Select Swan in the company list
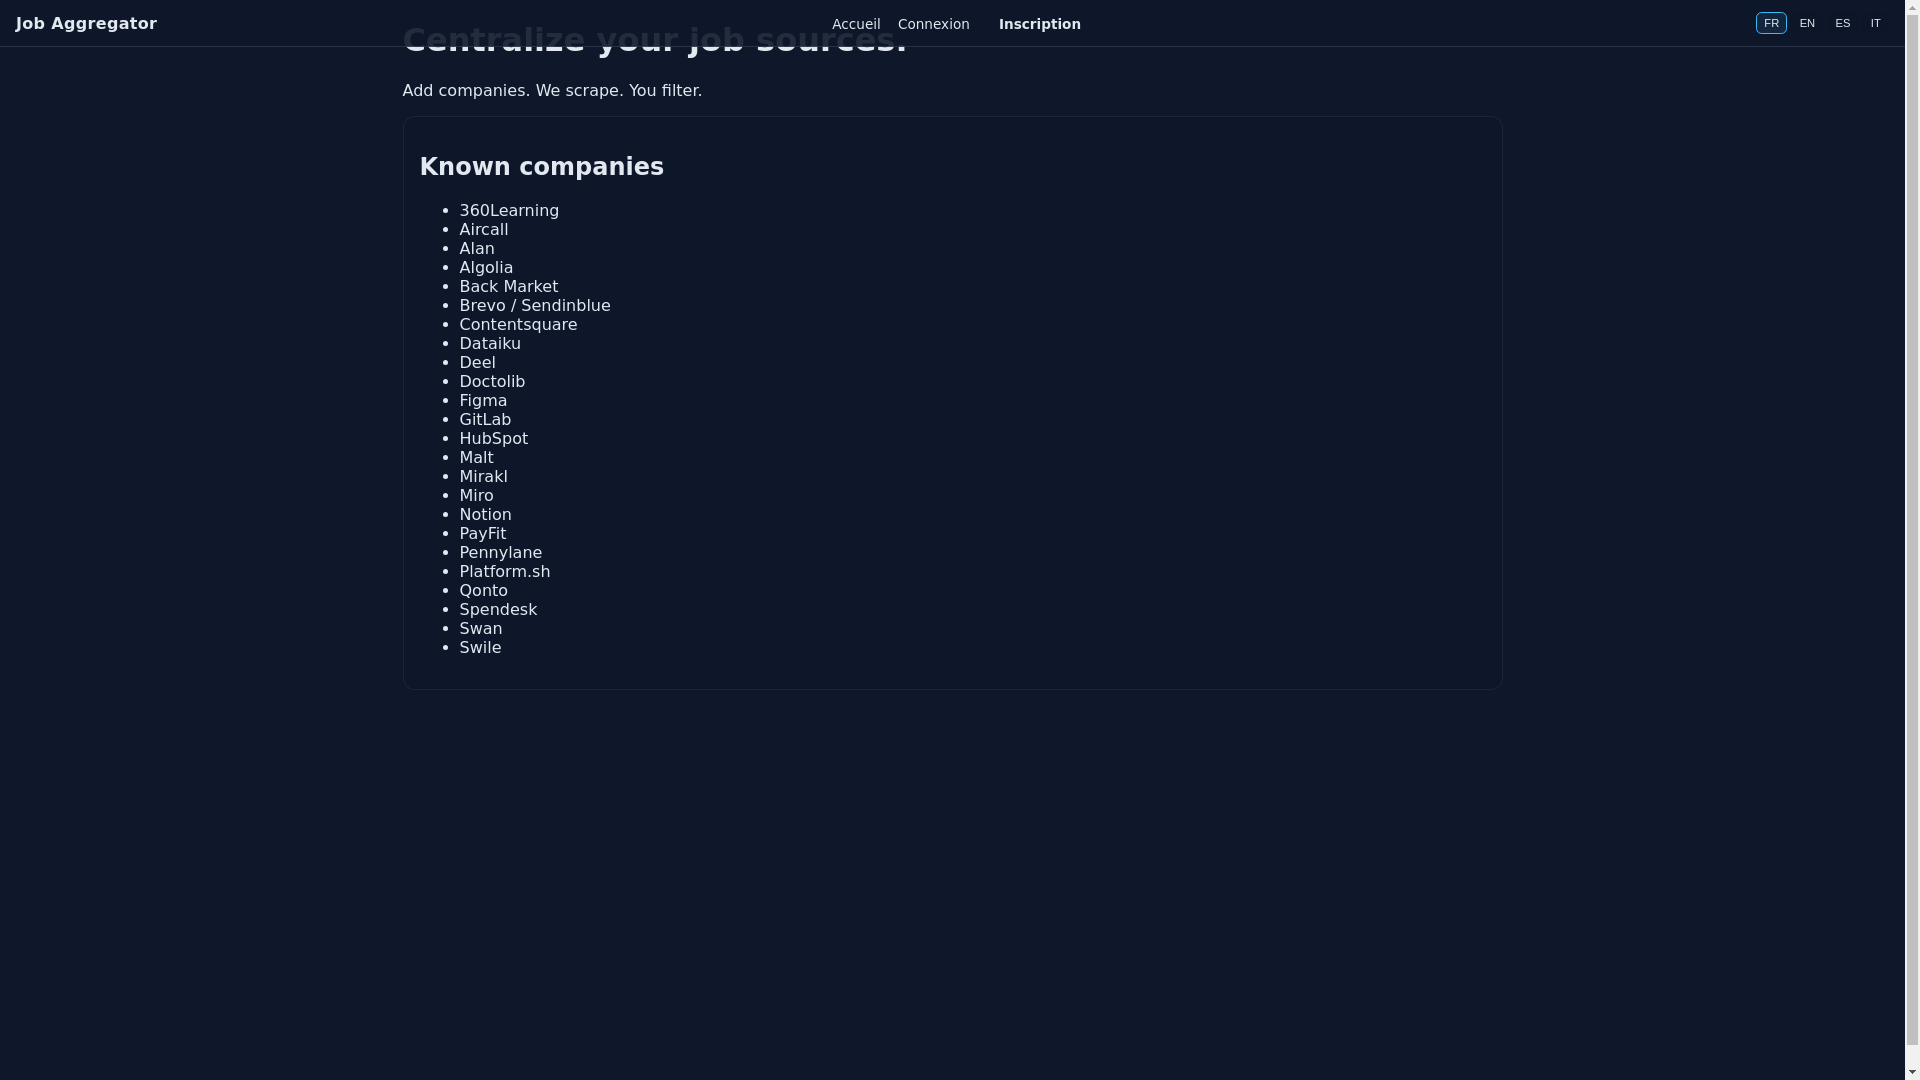Screen dimensions: 1920x1080 pos(481,629)
